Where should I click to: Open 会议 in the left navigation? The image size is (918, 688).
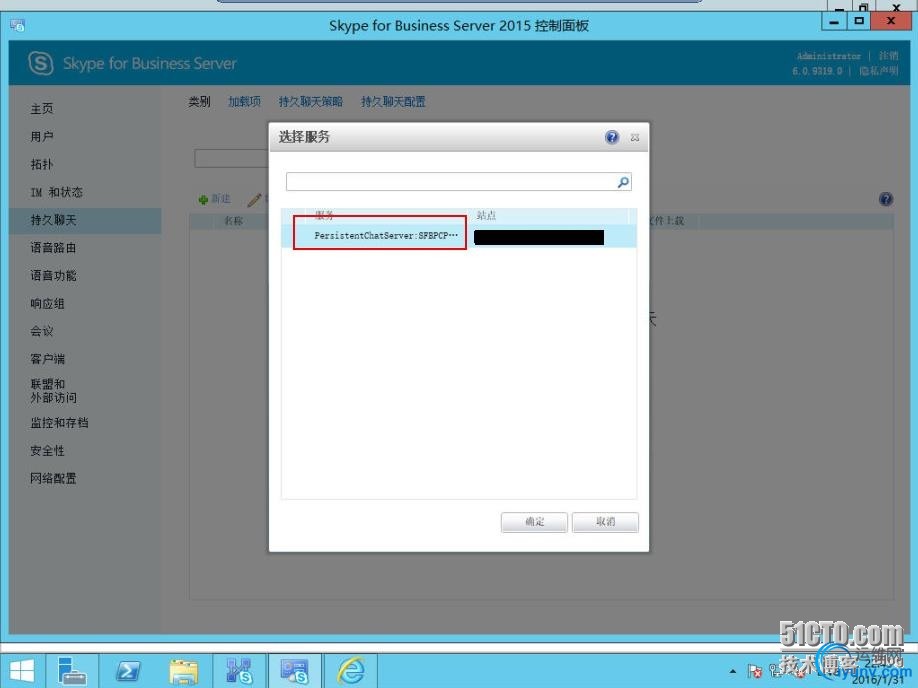coord(42,331)
